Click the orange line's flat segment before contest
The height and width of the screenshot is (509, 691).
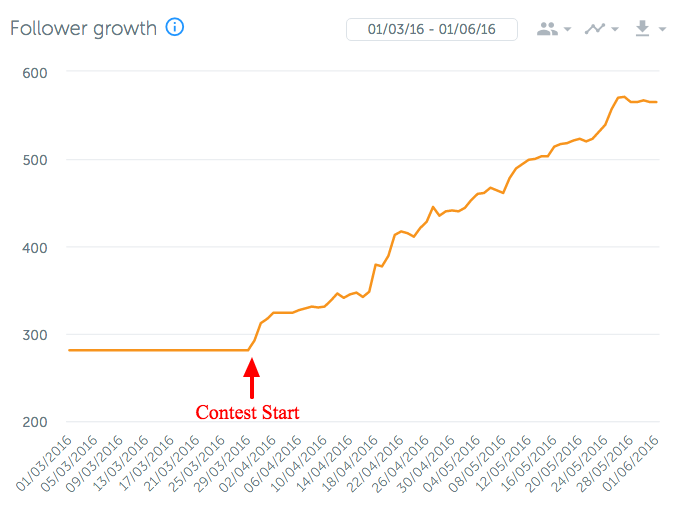[x=150, y=350]
